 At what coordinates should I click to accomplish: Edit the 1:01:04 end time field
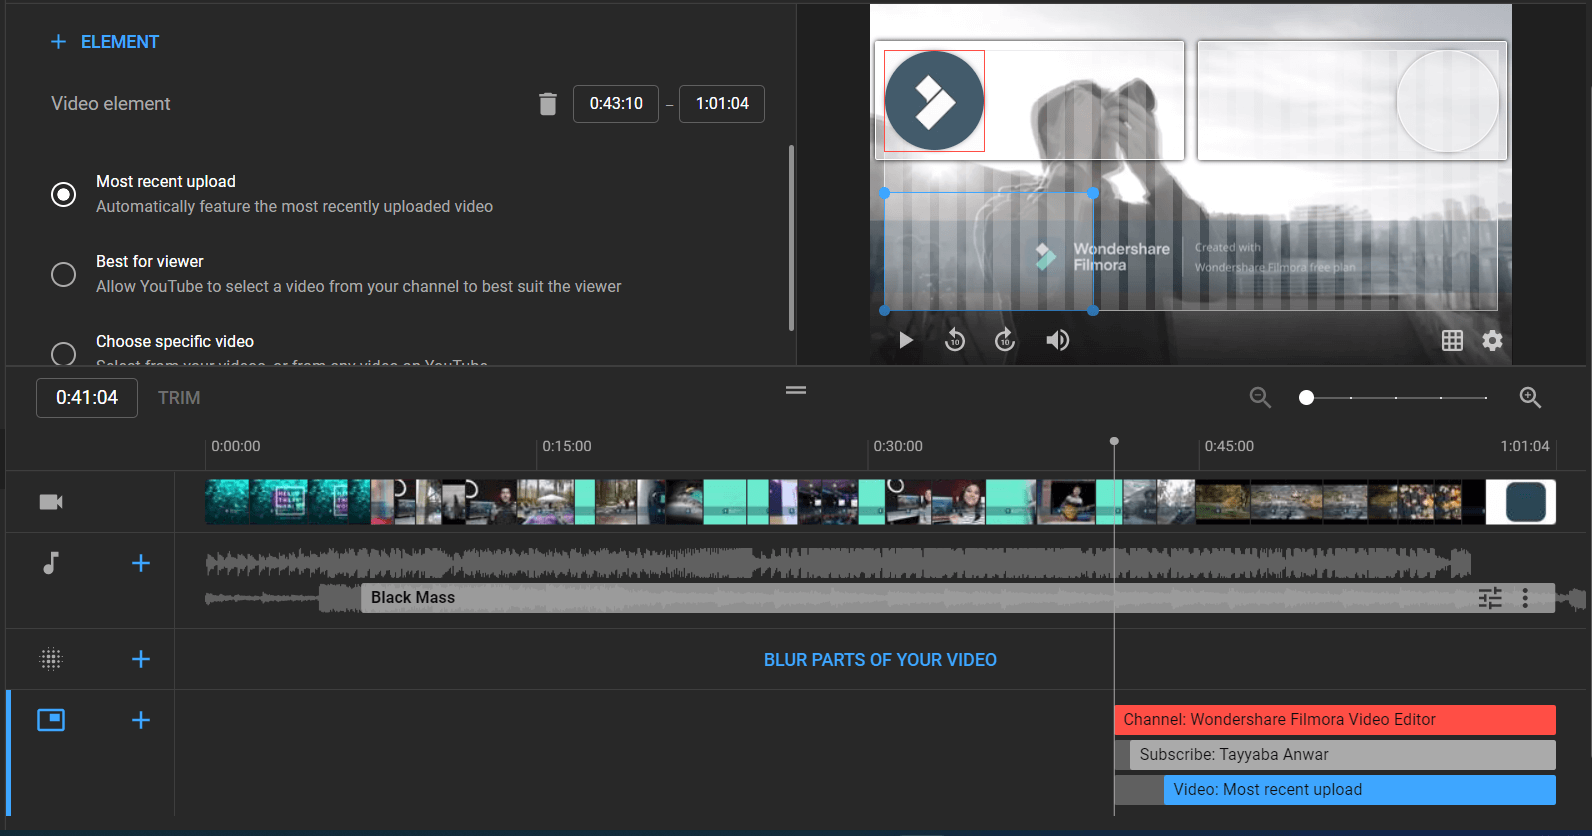click(722, 104)
